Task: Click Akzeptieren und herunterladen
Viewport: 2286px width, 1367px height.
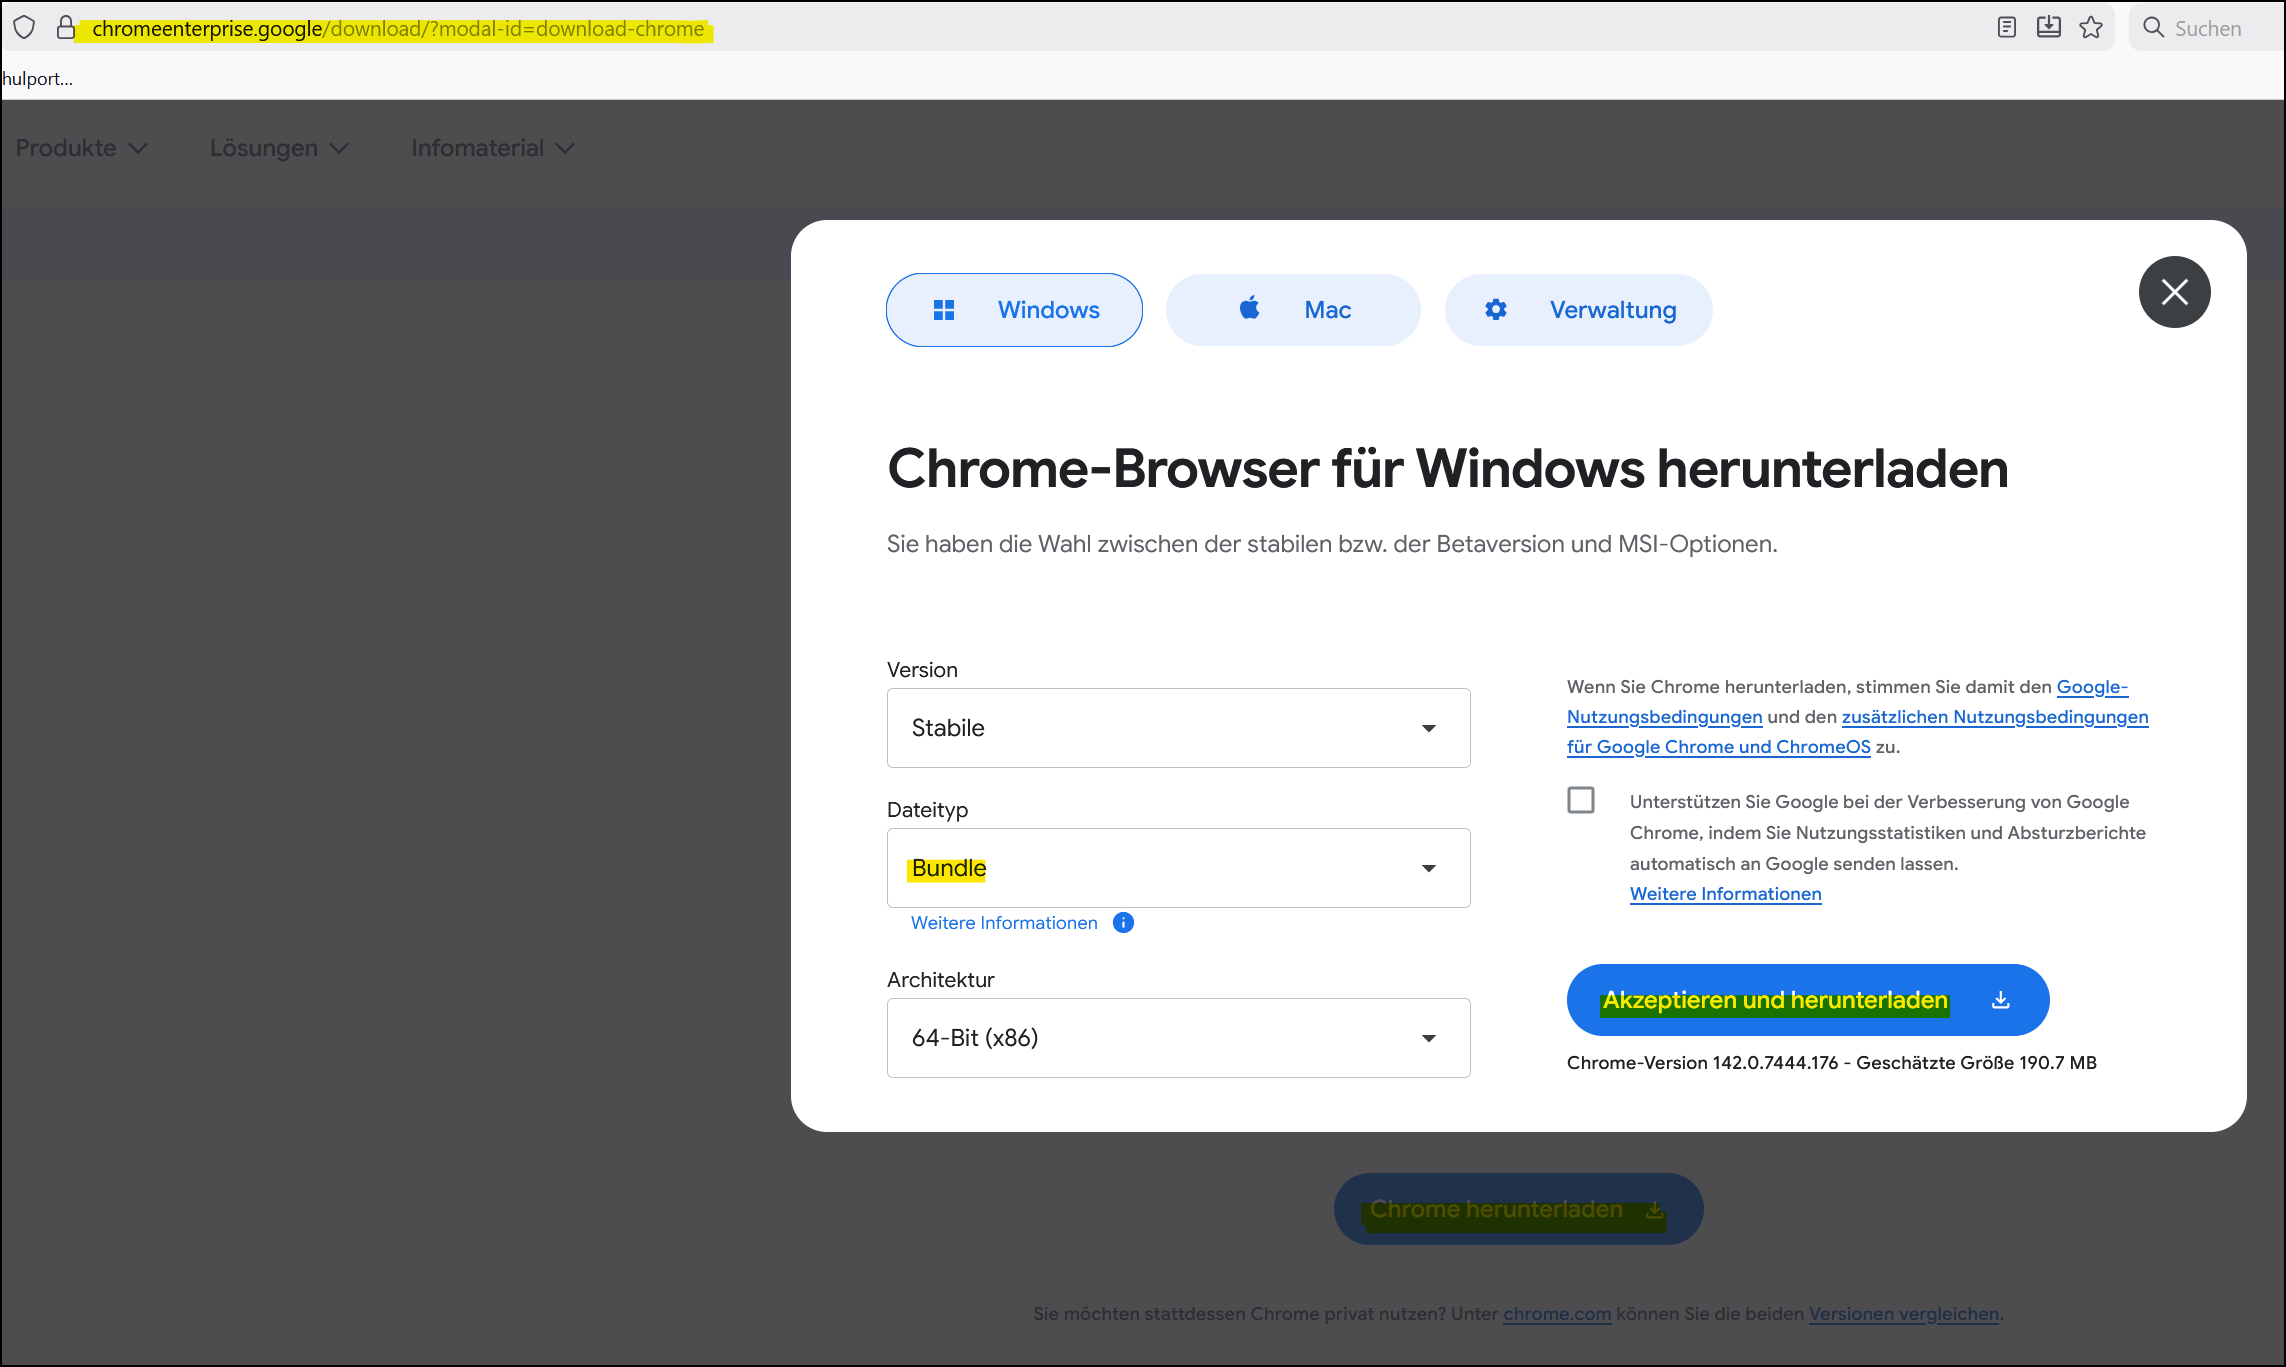Action: [1775, 1000]
